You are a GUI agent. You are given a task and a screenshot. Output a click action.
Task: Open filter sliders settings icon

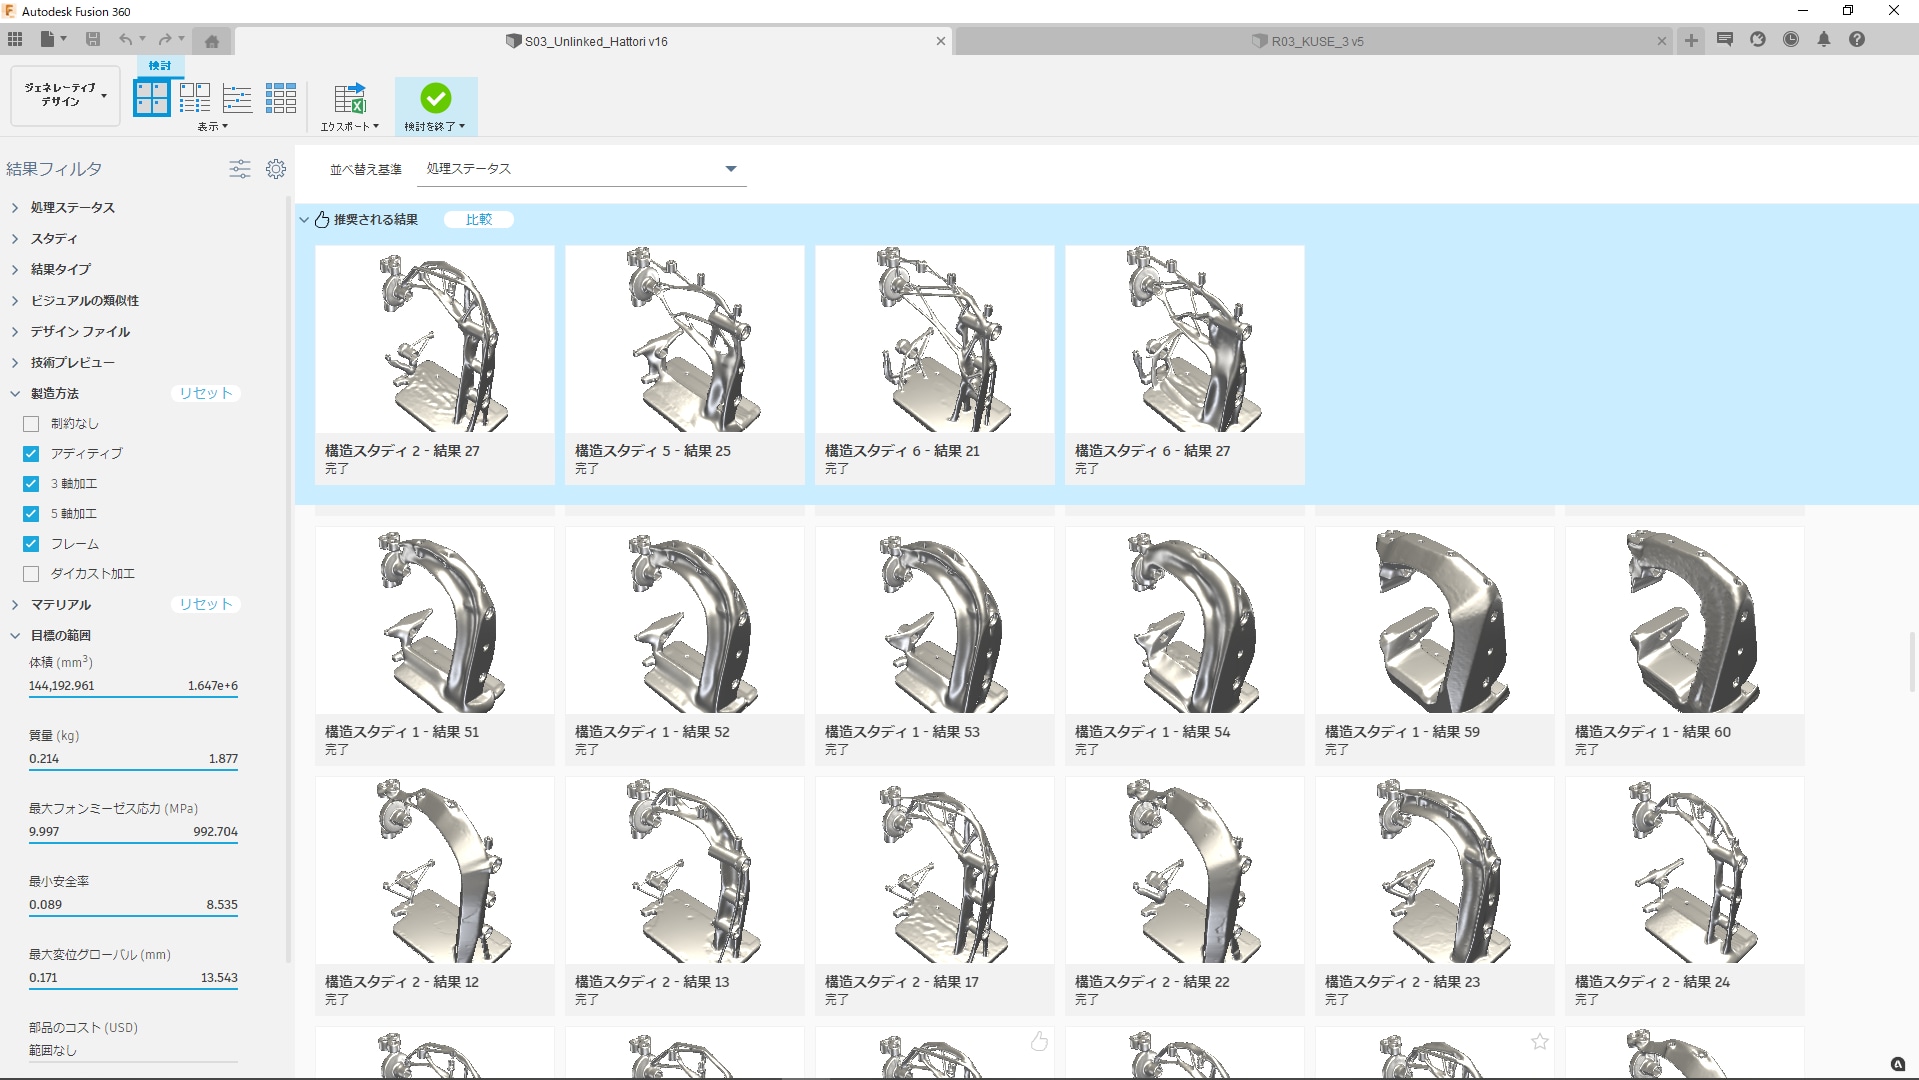240,169
